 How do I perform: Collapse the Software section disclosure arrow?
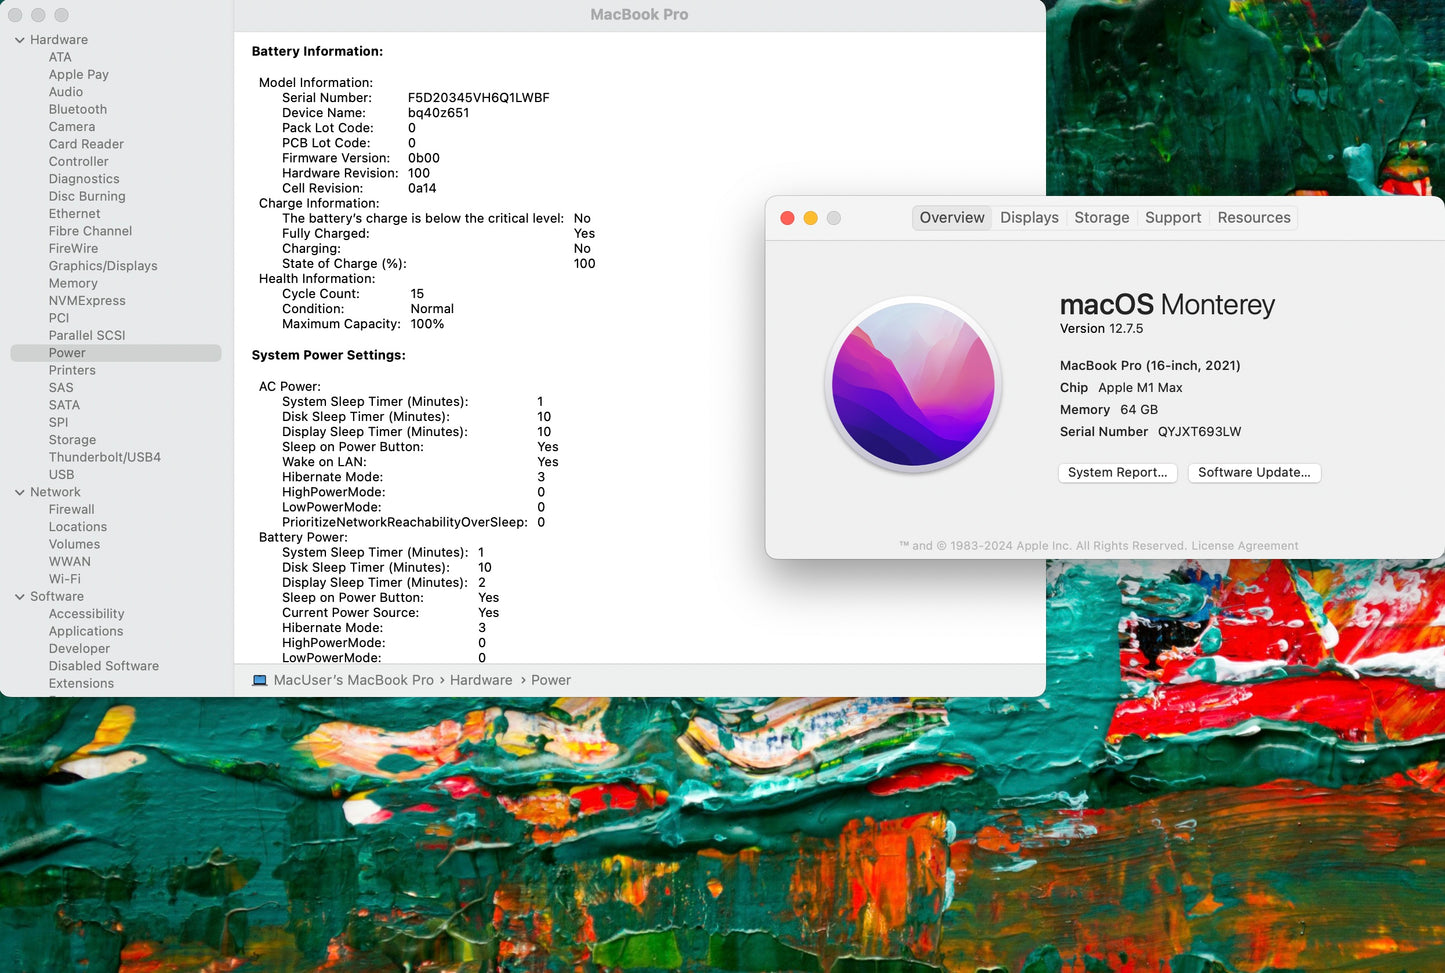pyautogui.click(x=20, y=597)
